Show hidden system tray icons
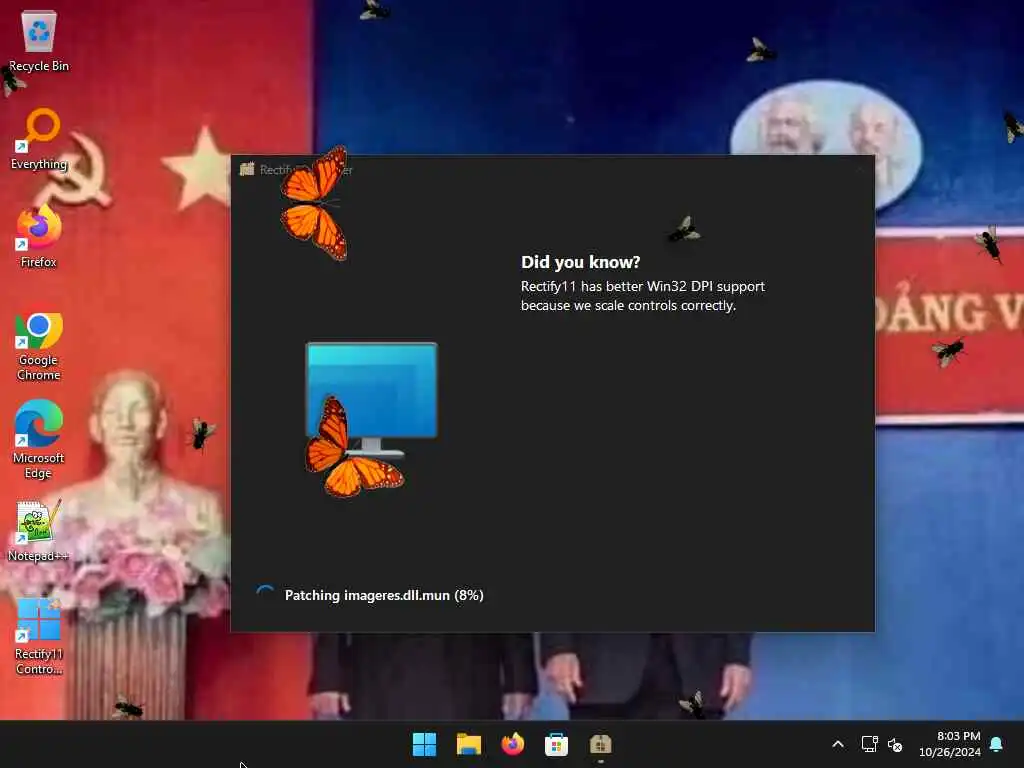 (838, 744)
